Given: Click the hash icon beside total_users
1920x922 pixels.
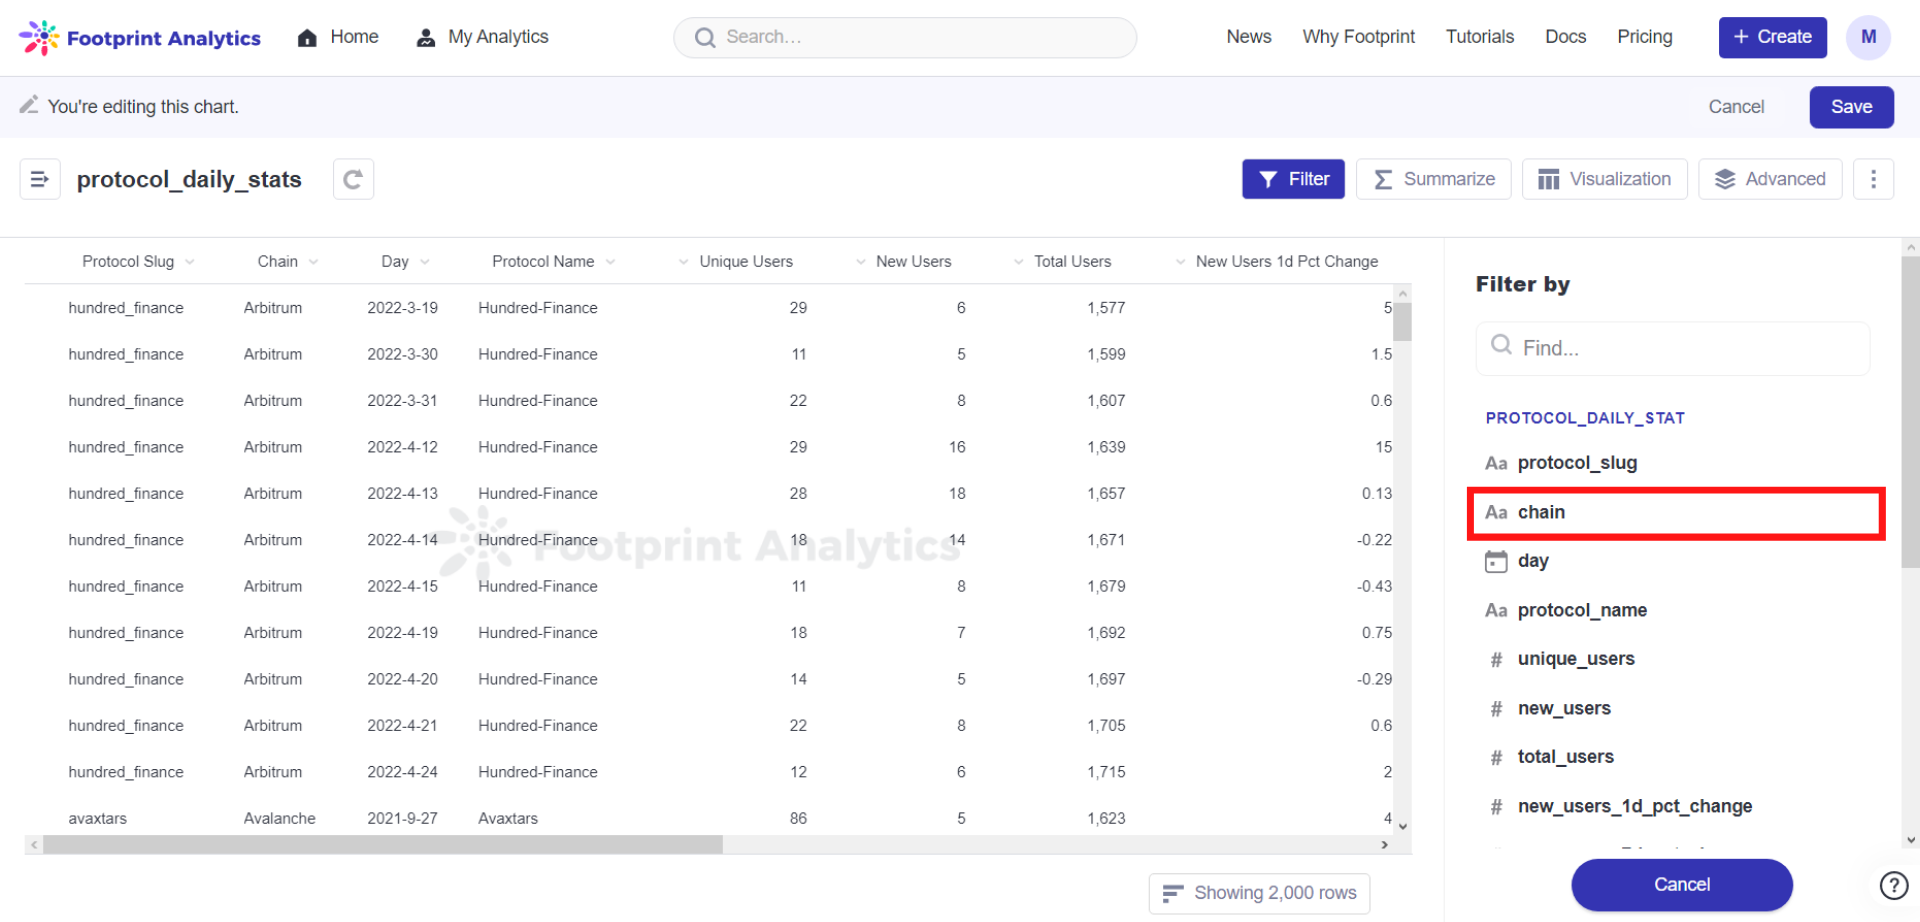Looking at the screenshot, I should tap(1496, 757).
